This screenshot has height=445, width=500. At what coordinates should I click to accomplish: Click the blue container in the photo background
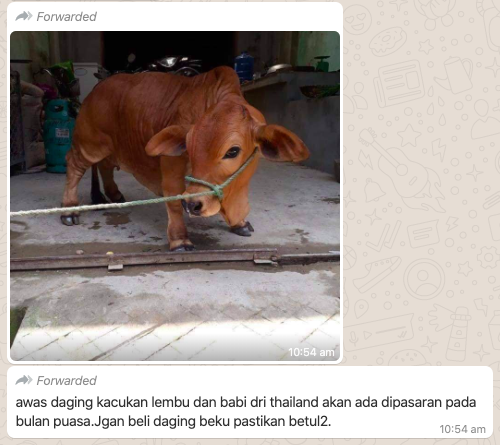pyautogui.click(x=244, y=67)
